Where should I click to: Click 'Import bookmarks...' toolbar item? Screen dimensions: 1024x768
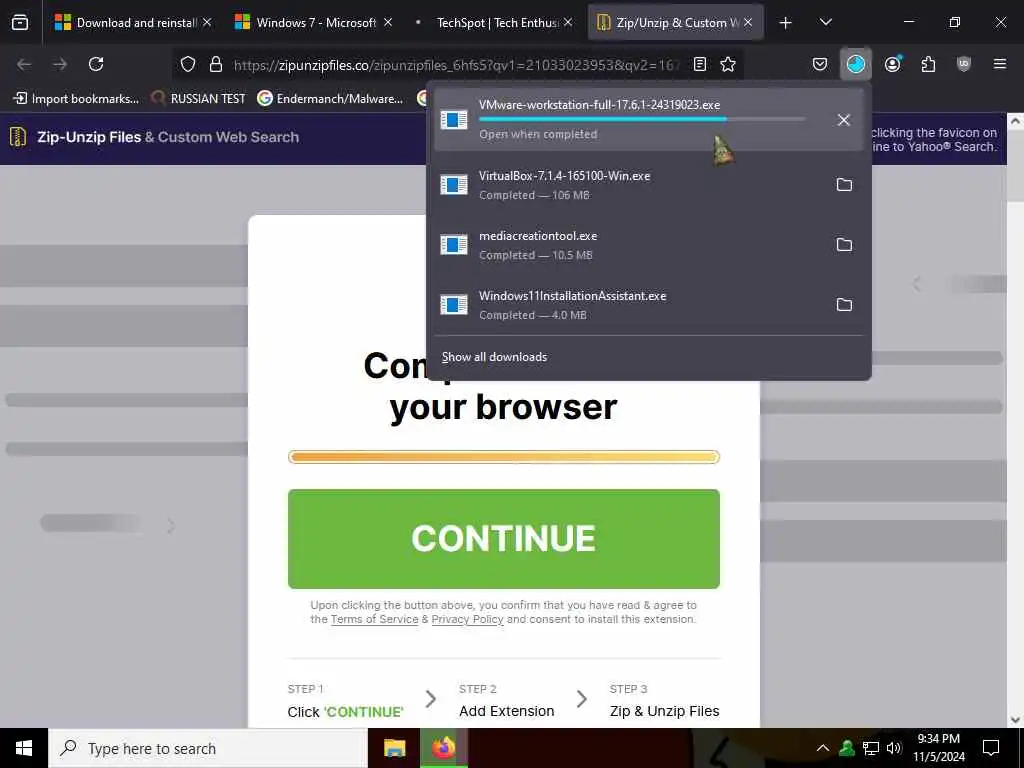76,99
